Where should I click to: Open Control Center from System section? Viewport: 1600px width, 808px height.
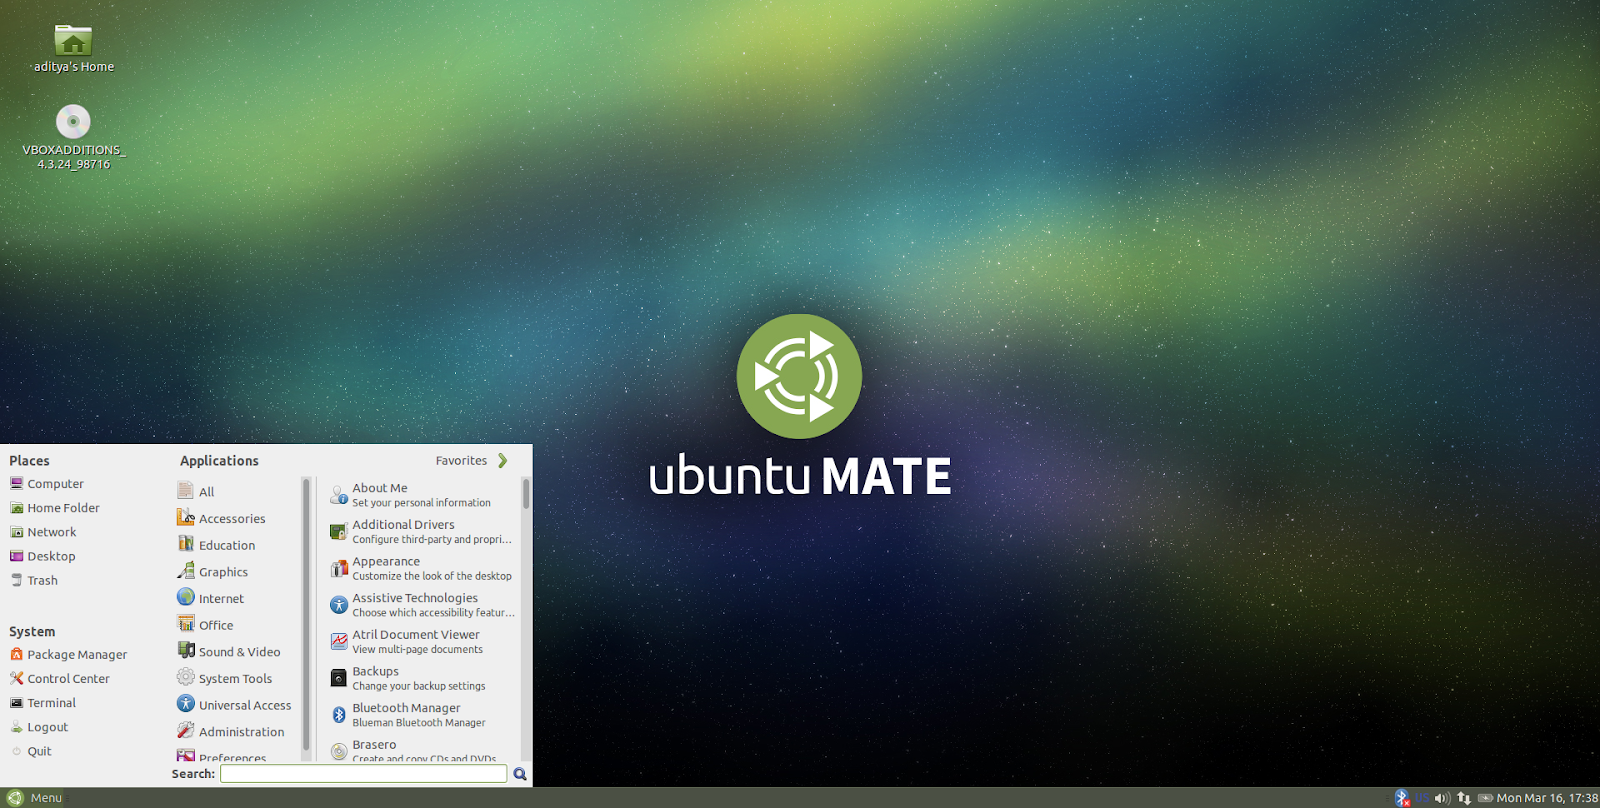tap(68, 679)
